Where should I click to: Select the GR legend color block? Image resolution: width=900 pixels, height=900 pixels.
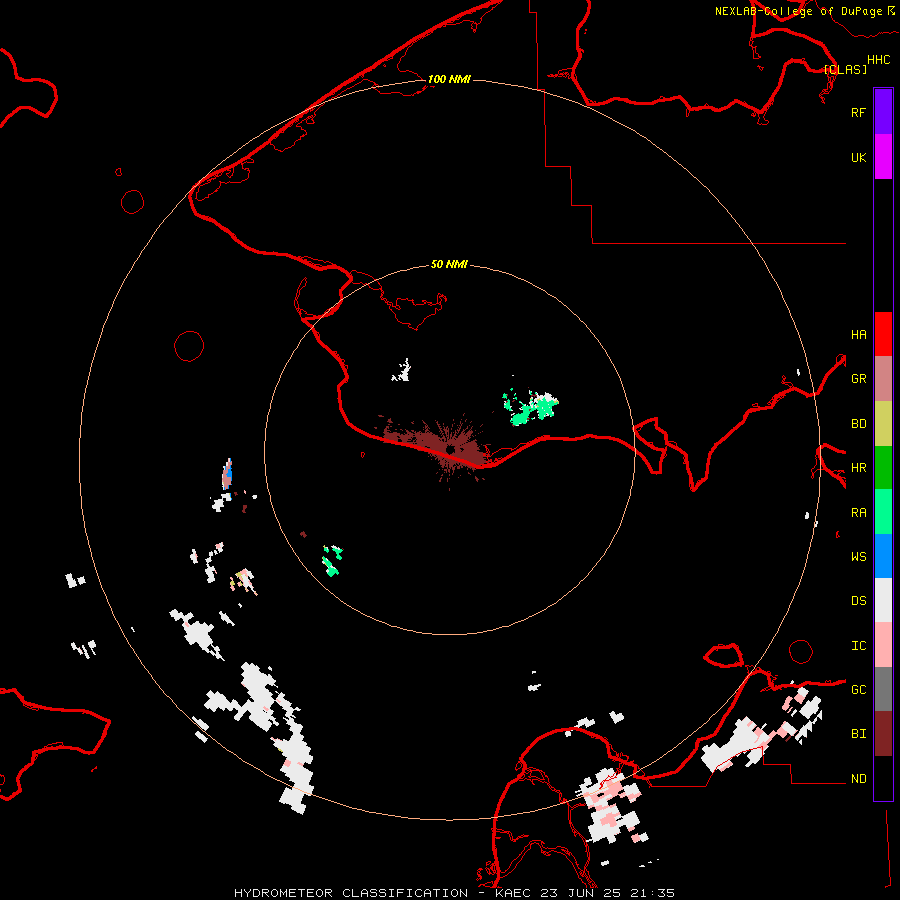883,378
